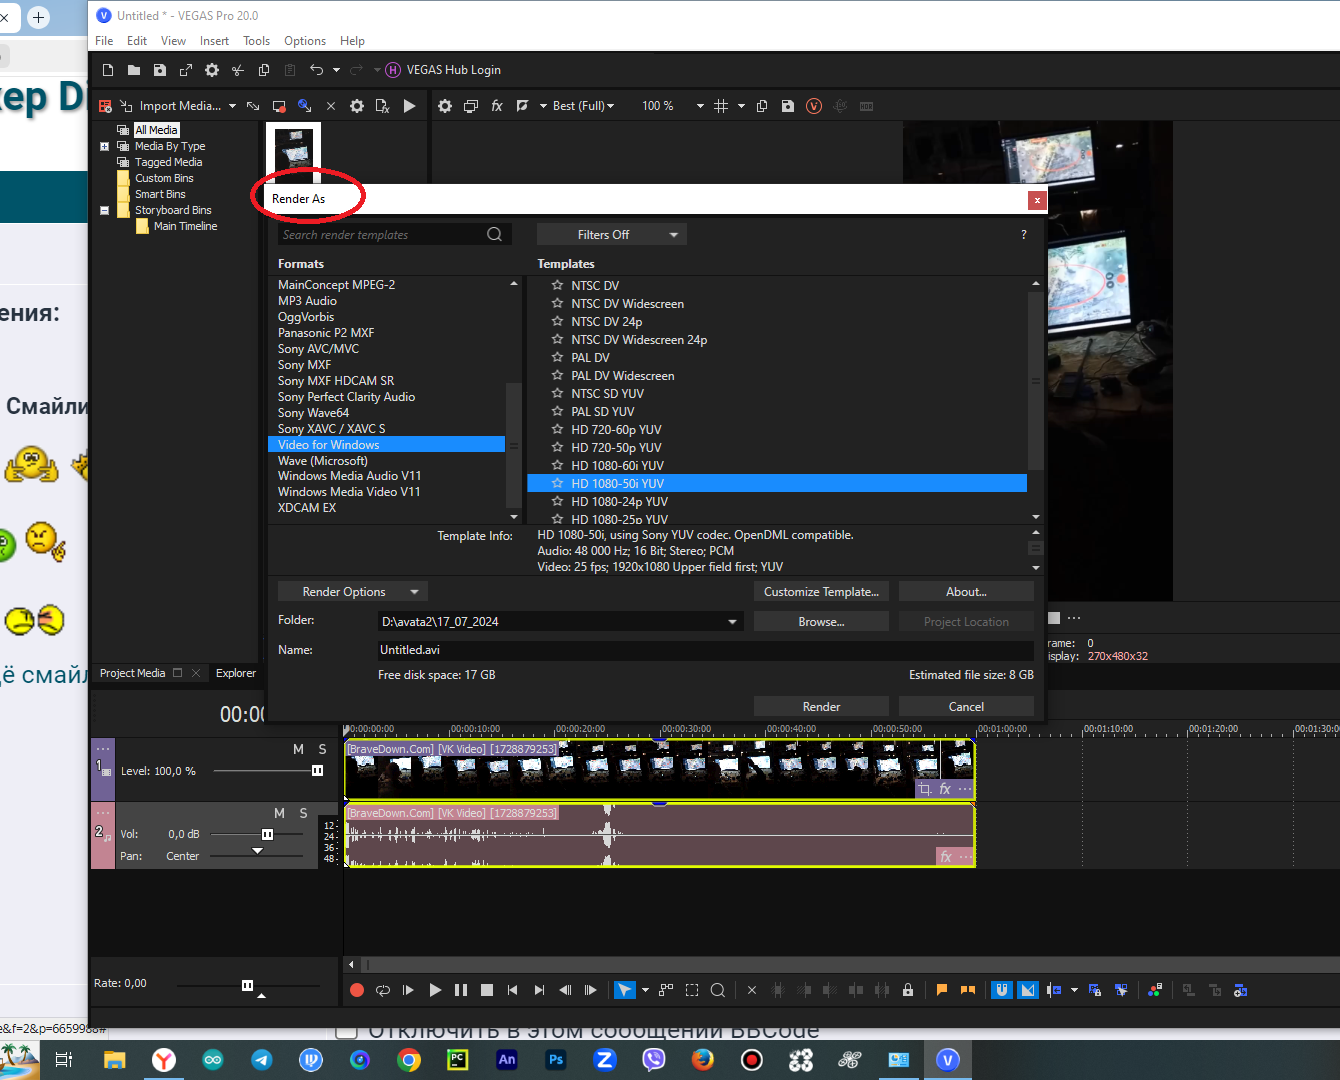Expand Media By Type tree node
This screenshot has width=1340, height=1080.
click(x=104, y=146)
